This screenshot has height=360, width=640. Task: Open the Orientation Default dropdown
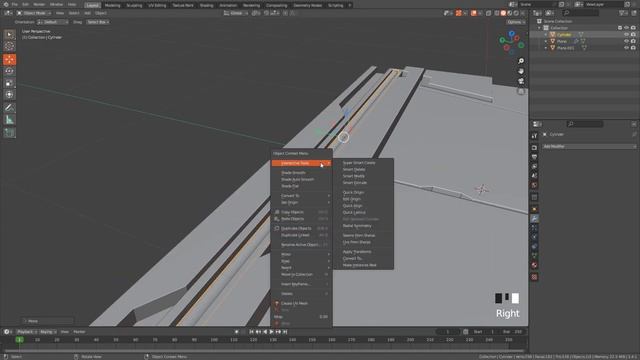pos(53,22)
